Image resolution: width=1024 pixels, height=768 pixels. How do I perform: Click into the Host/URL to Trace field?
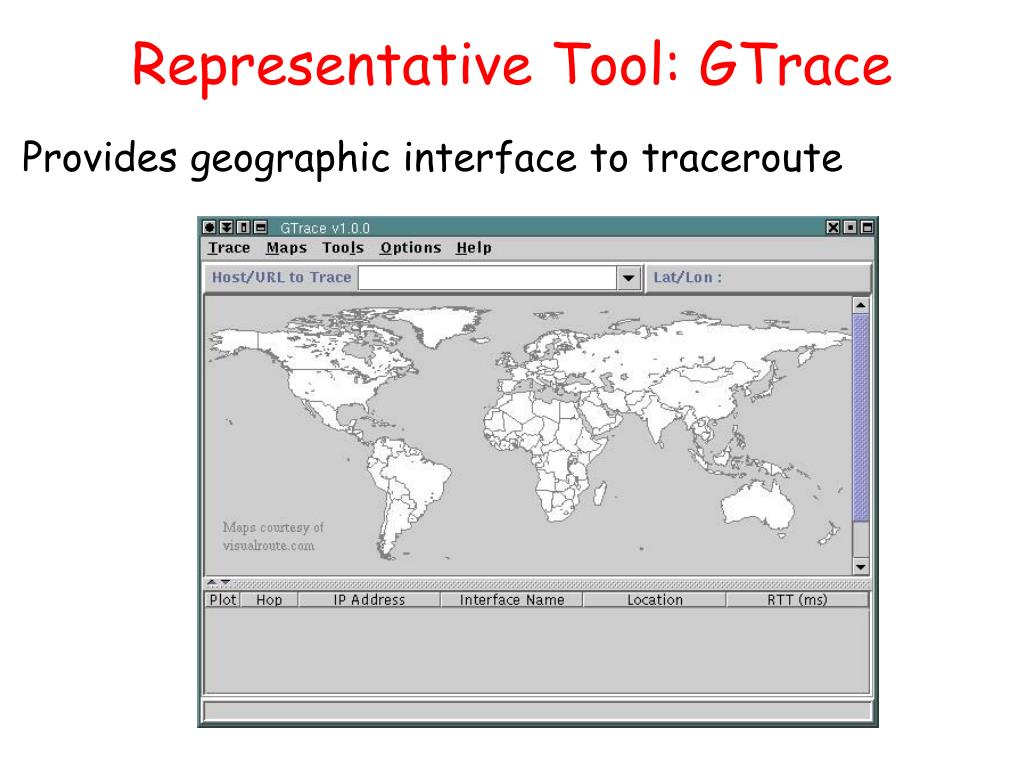point(487,278)
